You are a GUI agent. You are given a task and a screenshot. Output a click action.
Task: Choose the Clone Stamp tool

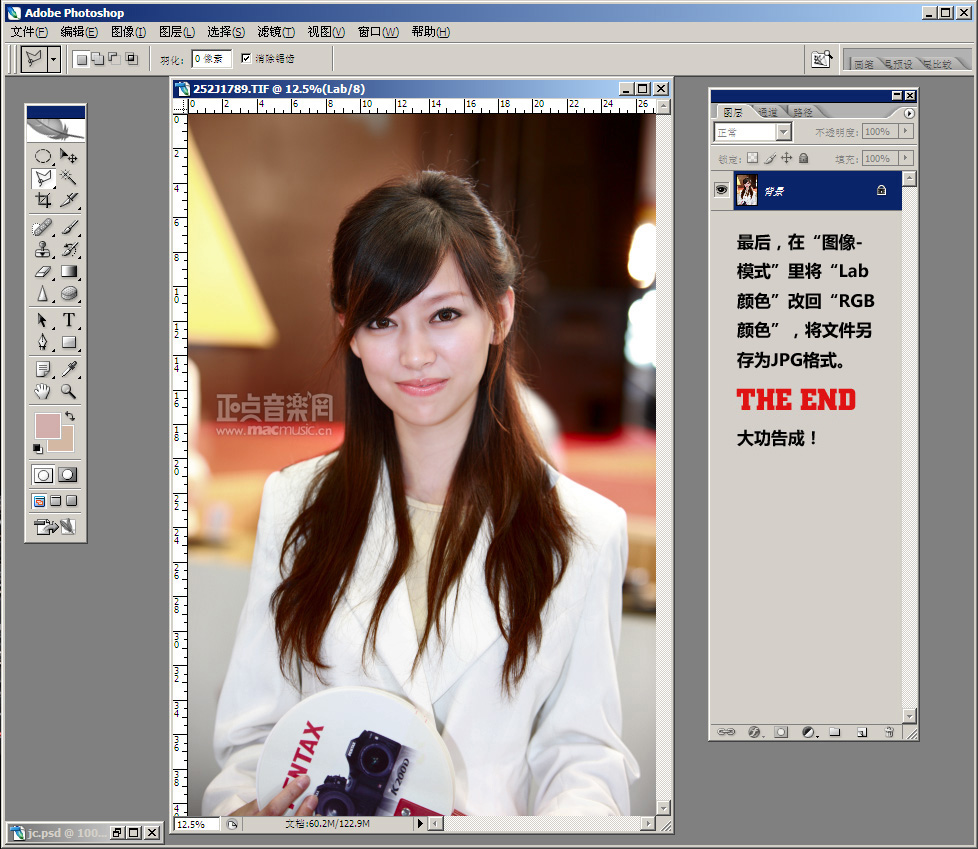43,250
